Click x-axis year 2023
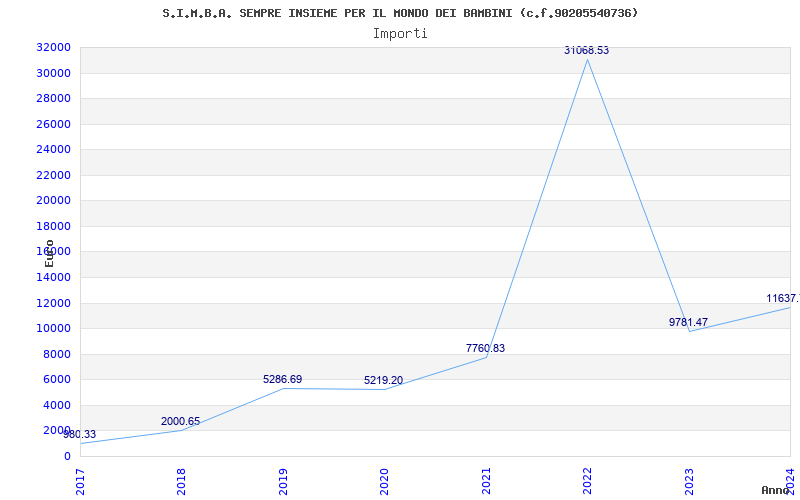 689,482
